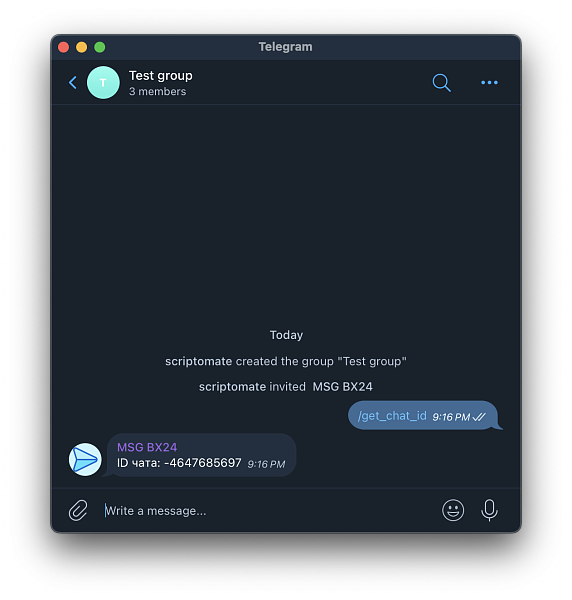Viewport: 572px width, 600px height.
Task: Click MSG BX24 in invited notice
Action: pyautogui.click(x=342, y=387)
